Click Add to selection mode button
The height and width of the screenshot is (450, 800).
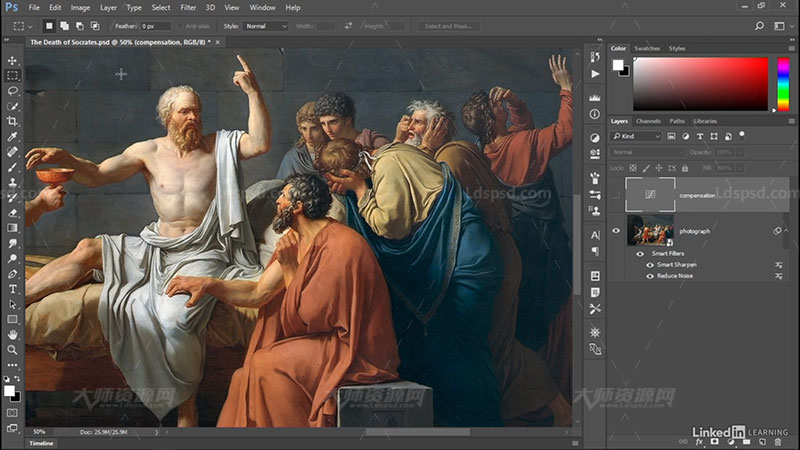tap(64, 26)
